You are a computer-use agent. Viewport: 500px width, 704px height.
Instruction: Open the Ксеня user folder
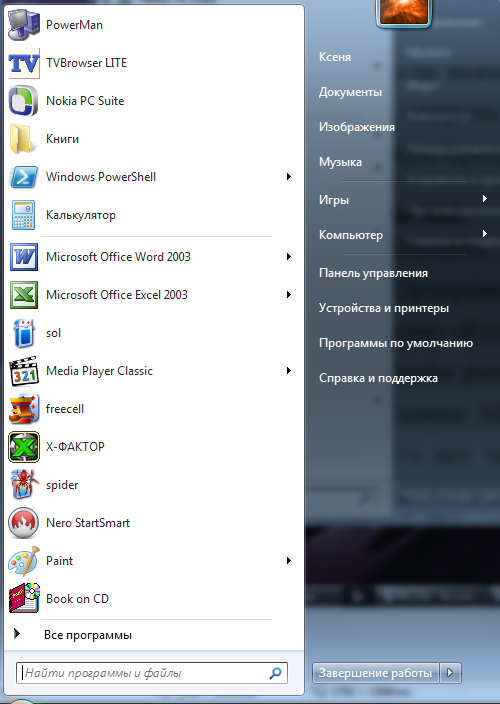pos(335,57)
